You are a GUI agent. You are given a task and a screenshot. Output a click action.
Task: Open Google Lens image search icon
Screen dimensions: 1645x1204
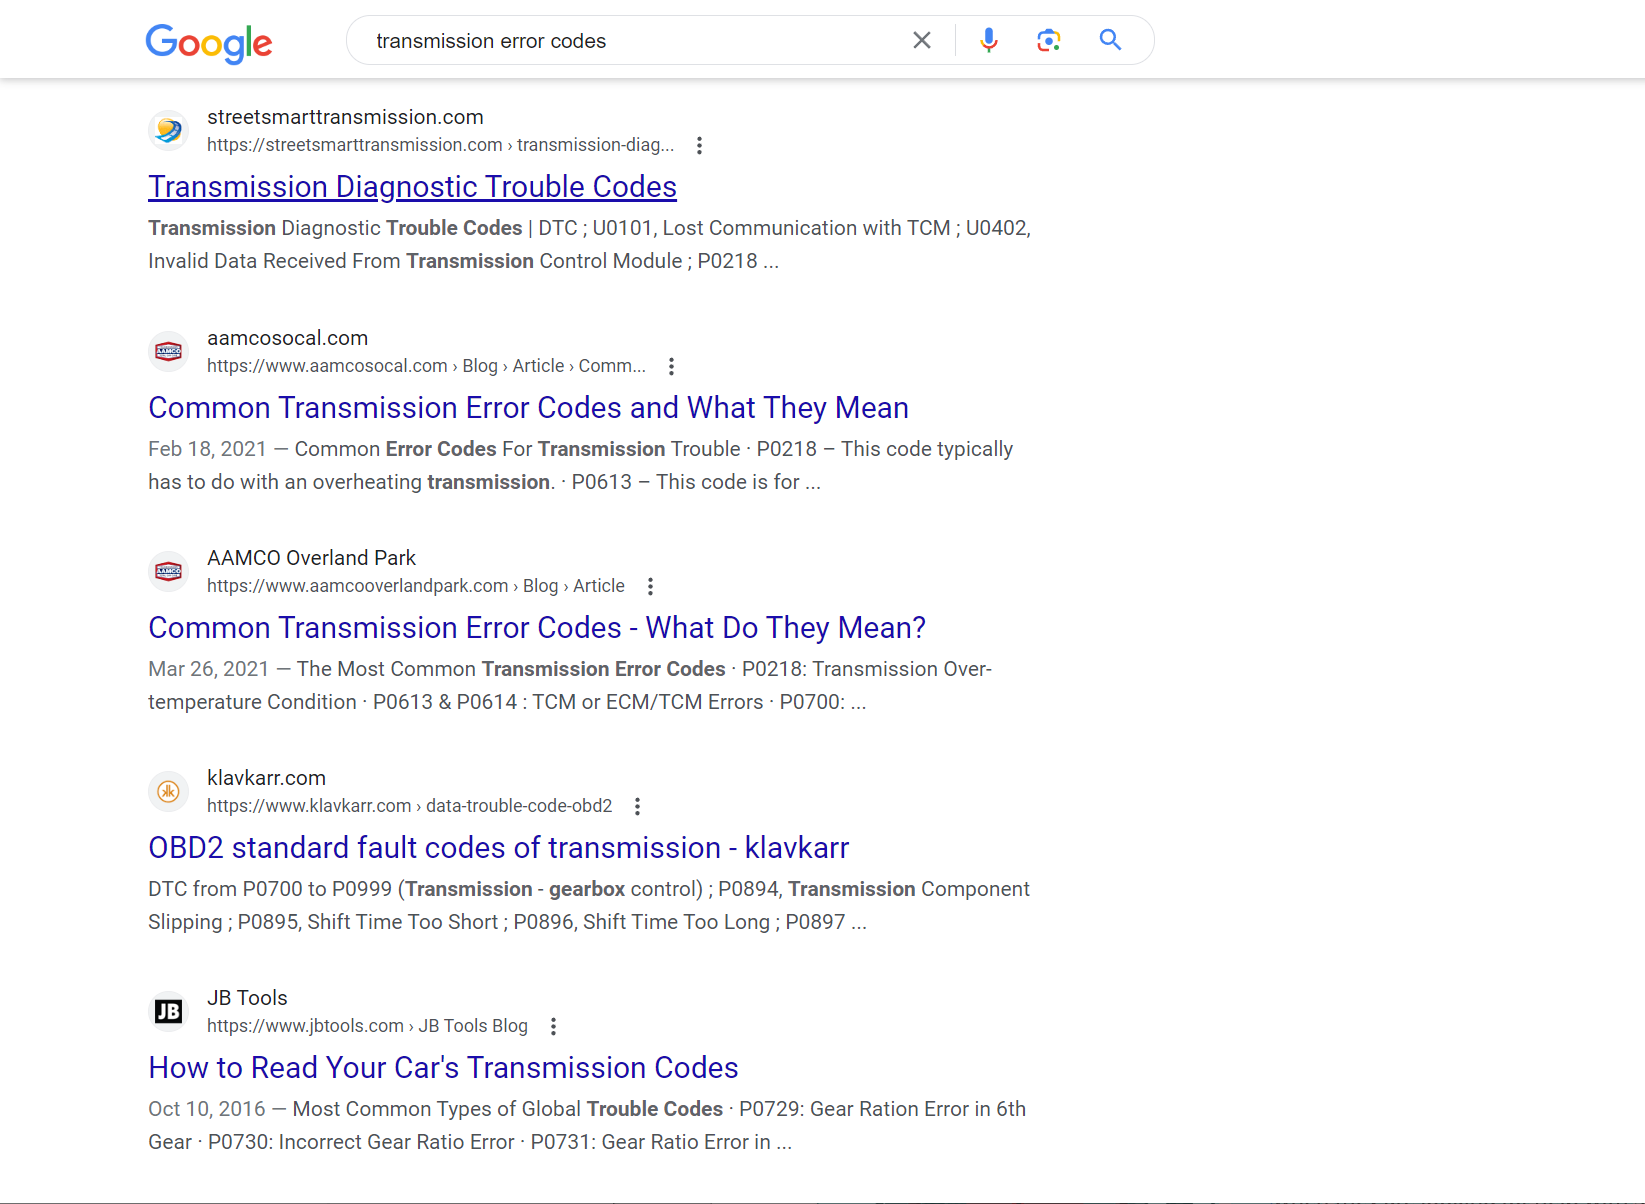tap(1048, 40)
